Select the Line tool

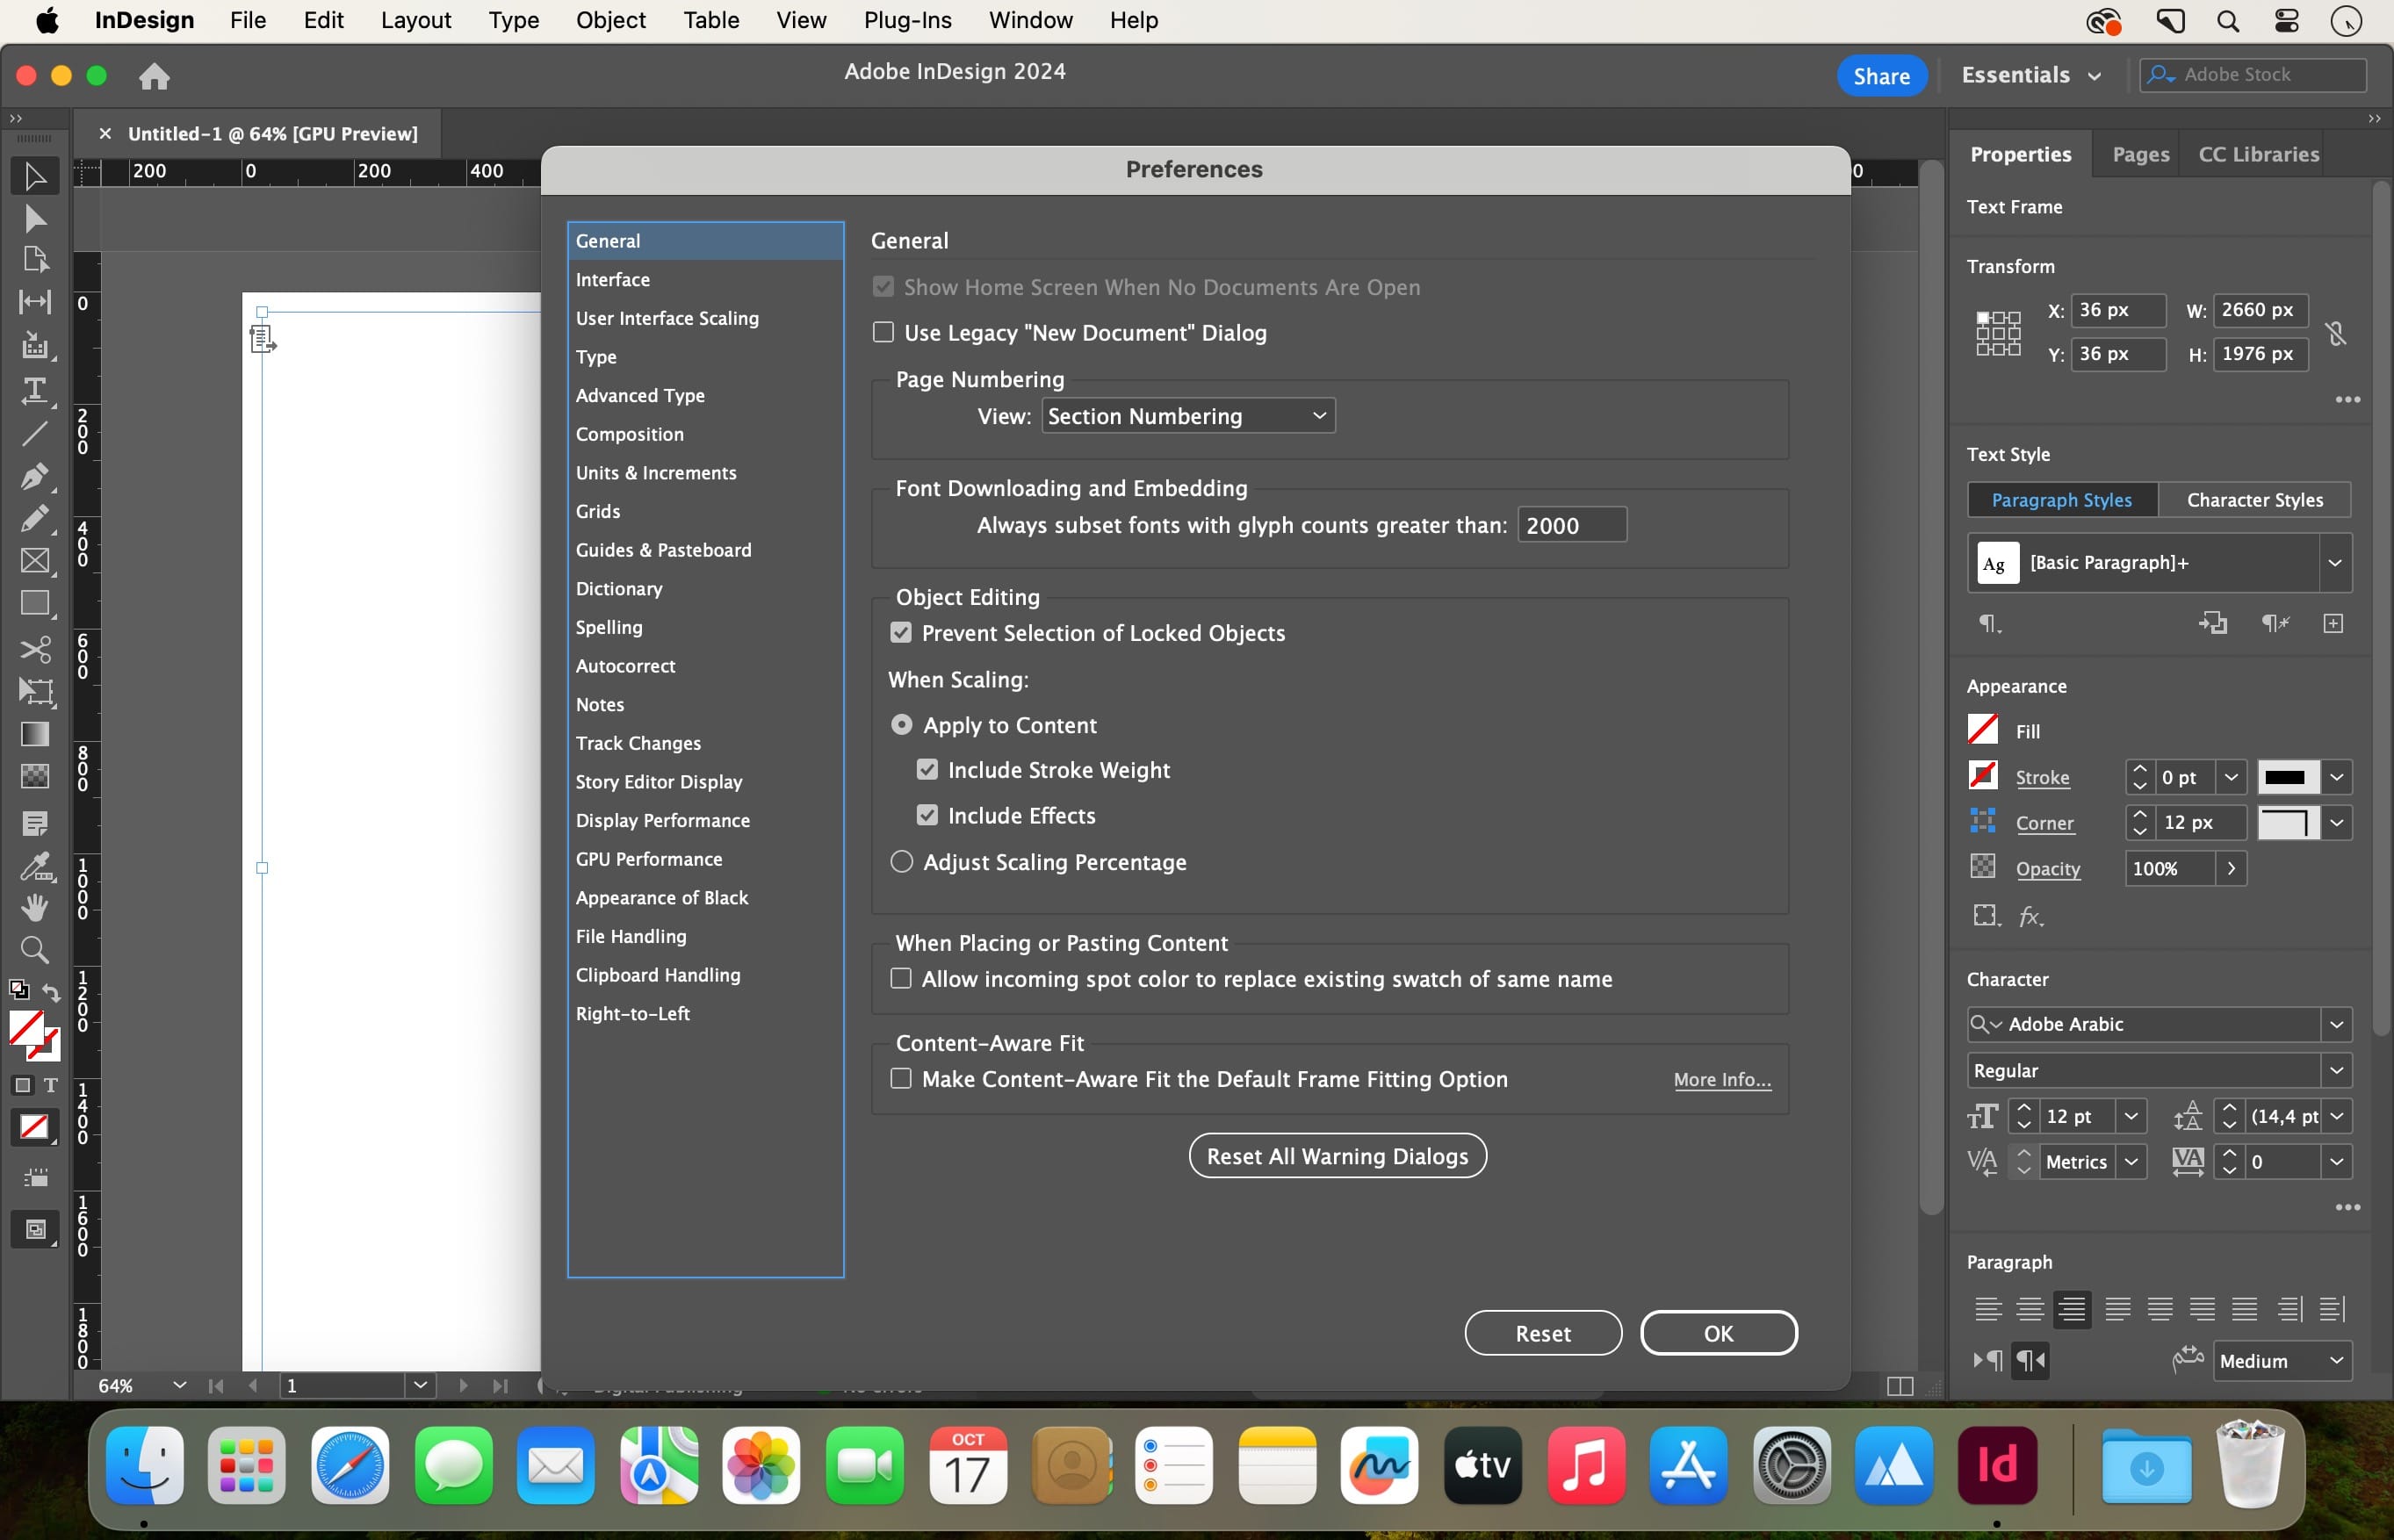pyautogui.click(x=35, y=433)
